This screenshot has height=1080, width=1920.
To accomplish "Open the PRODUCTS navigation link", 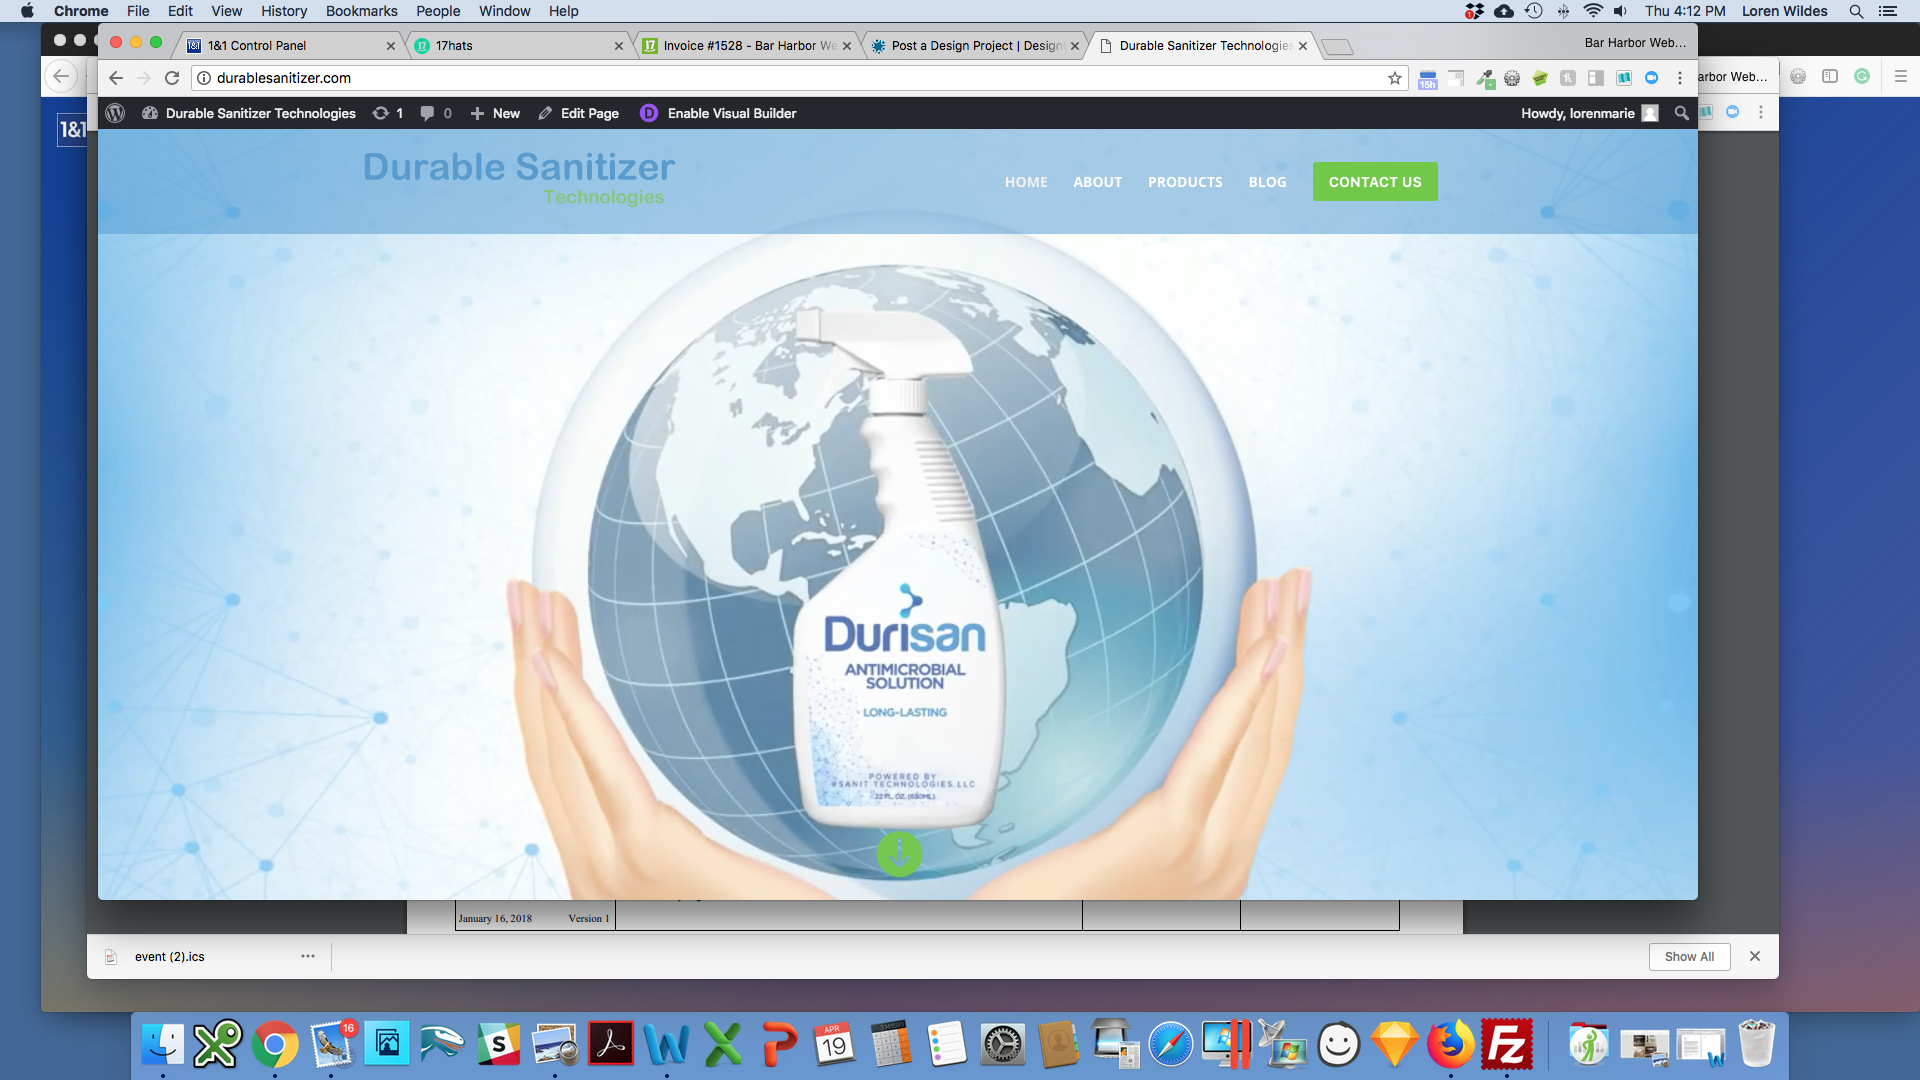I will coord(1185,182).
